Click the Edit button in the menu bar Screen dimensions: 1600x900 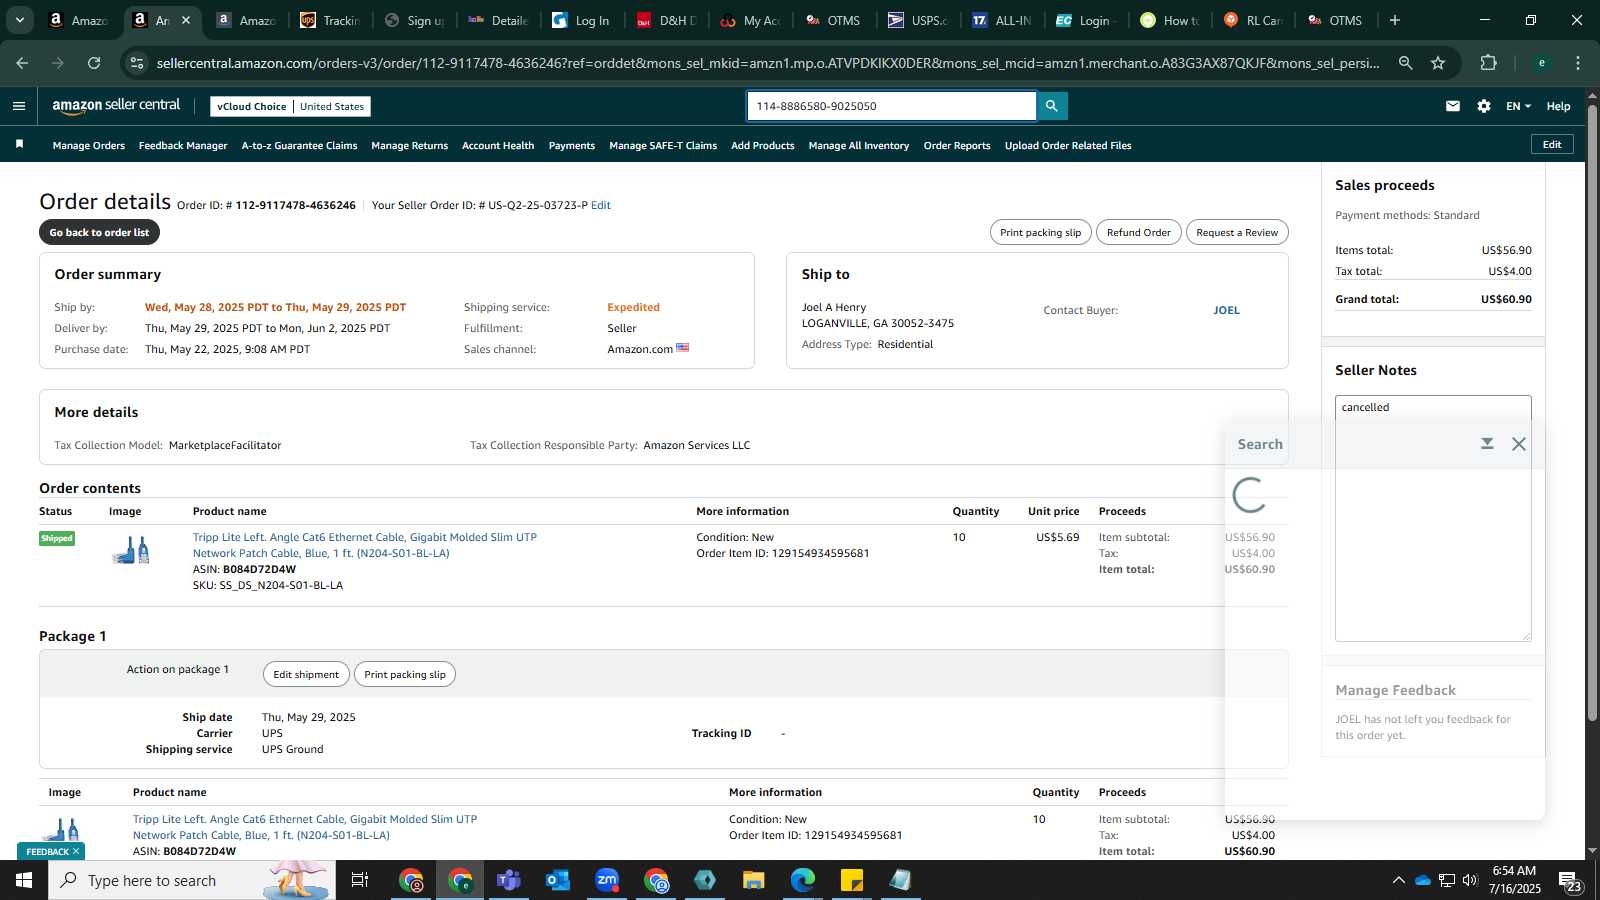tap(1552, 145)
